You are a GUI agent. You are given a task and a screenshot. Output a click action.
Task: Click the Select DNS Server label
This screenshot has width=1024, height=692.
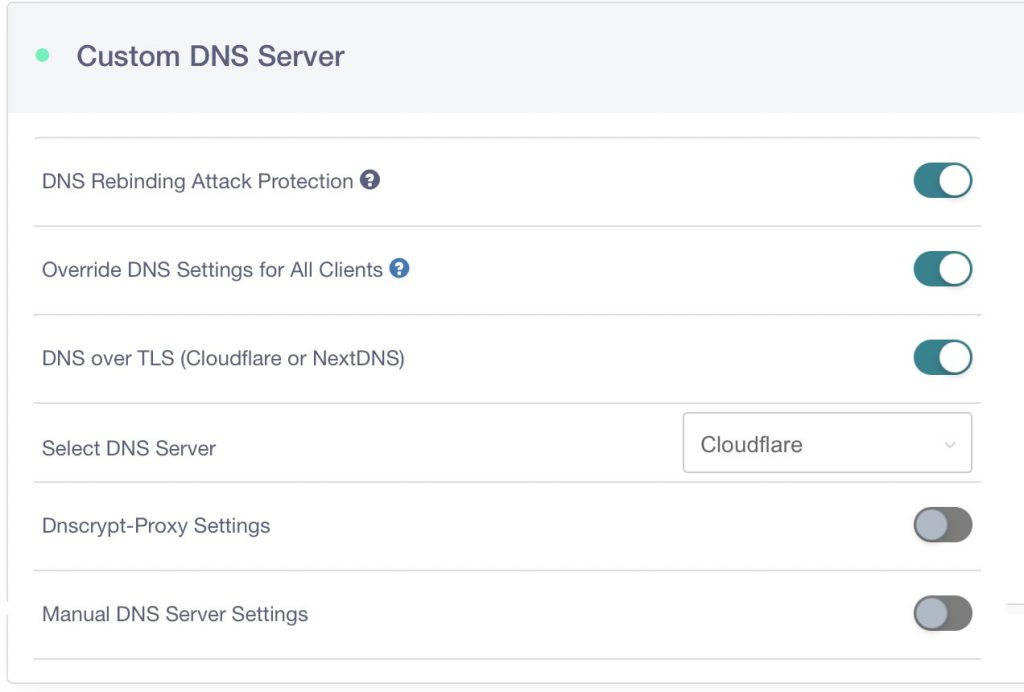128,448
